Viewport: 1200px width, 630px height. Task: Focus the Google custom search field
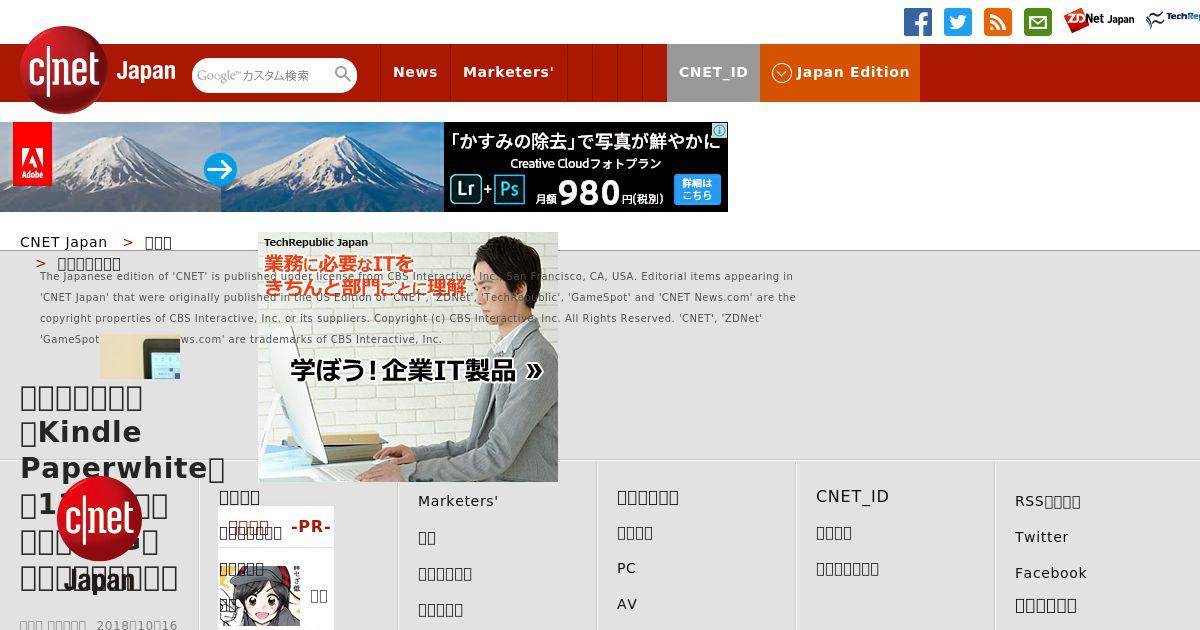(x=263, y=75)
